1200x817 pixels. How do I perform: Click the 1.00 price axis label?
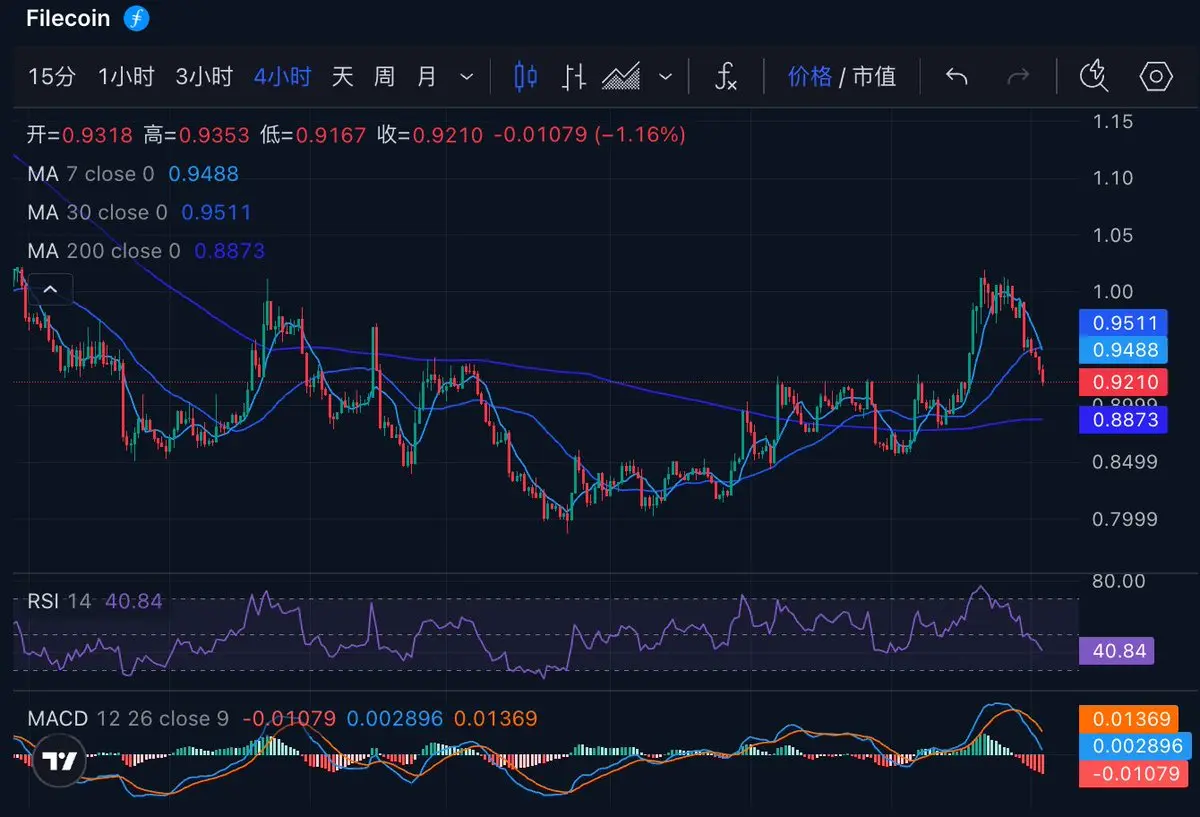(x=1112, y=292)
